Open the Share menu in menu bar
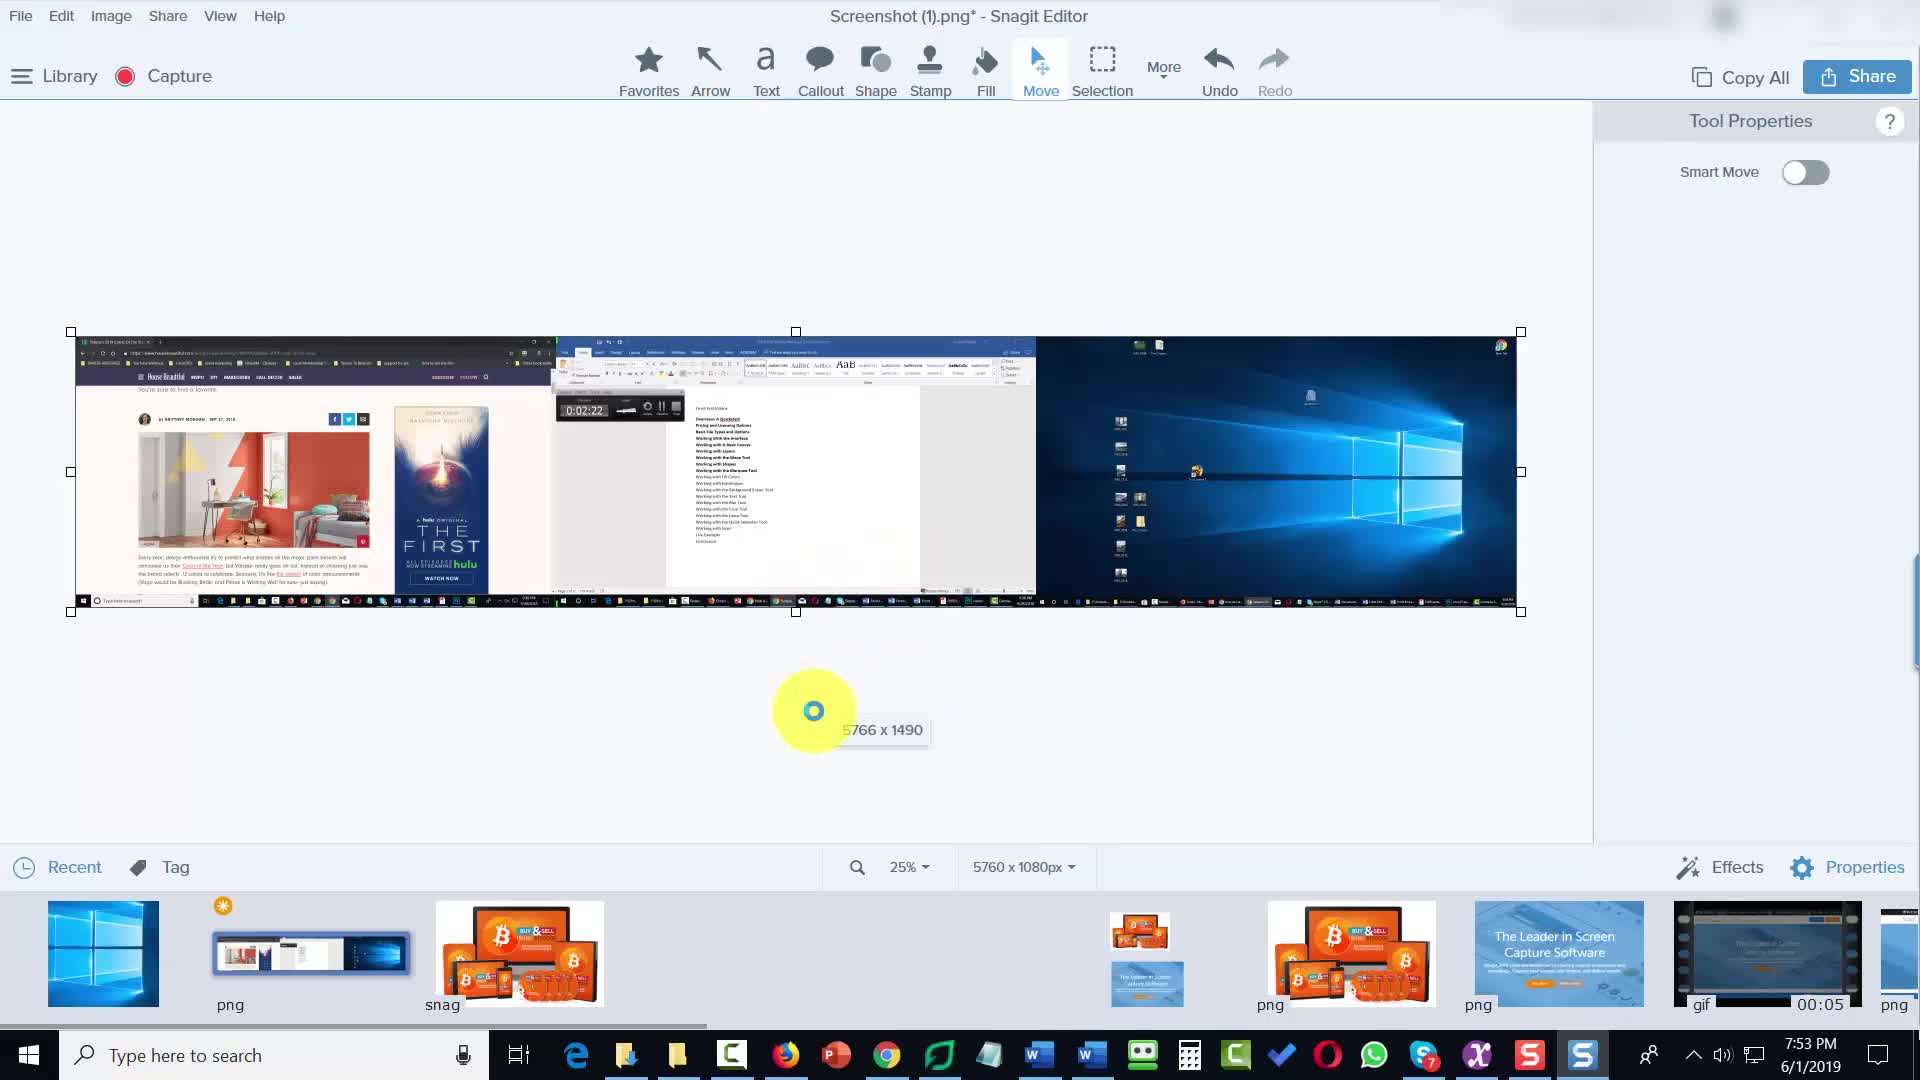The image size is (1920, 1080). pyautogui.click(x=168, y=16)
